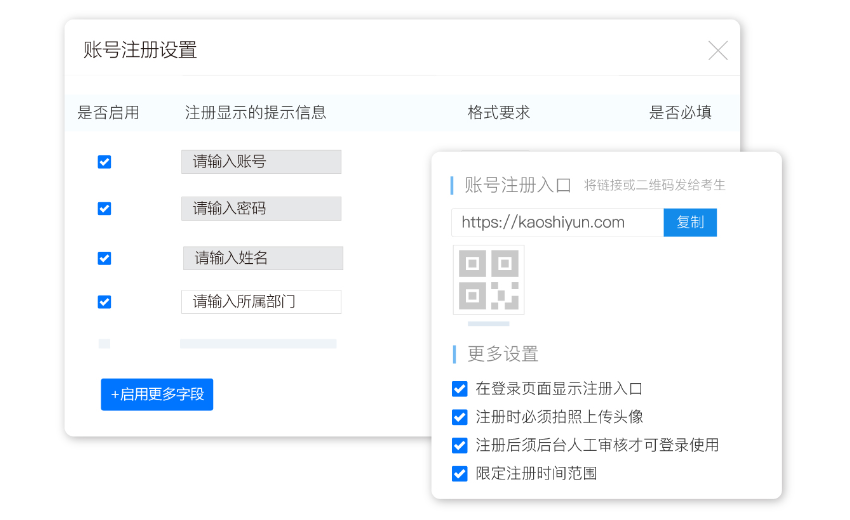Click the 是否必填 column header
Image resolution: width=850 pixels, height=520 pixels.
coord(680,113)
